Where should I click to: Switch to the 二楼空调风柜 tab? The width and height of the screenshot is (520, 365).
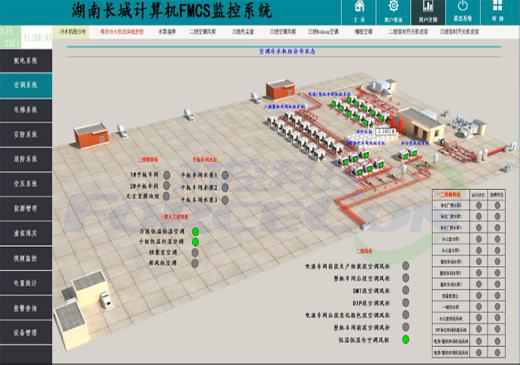pyautogui.click(x=203, y=32)
